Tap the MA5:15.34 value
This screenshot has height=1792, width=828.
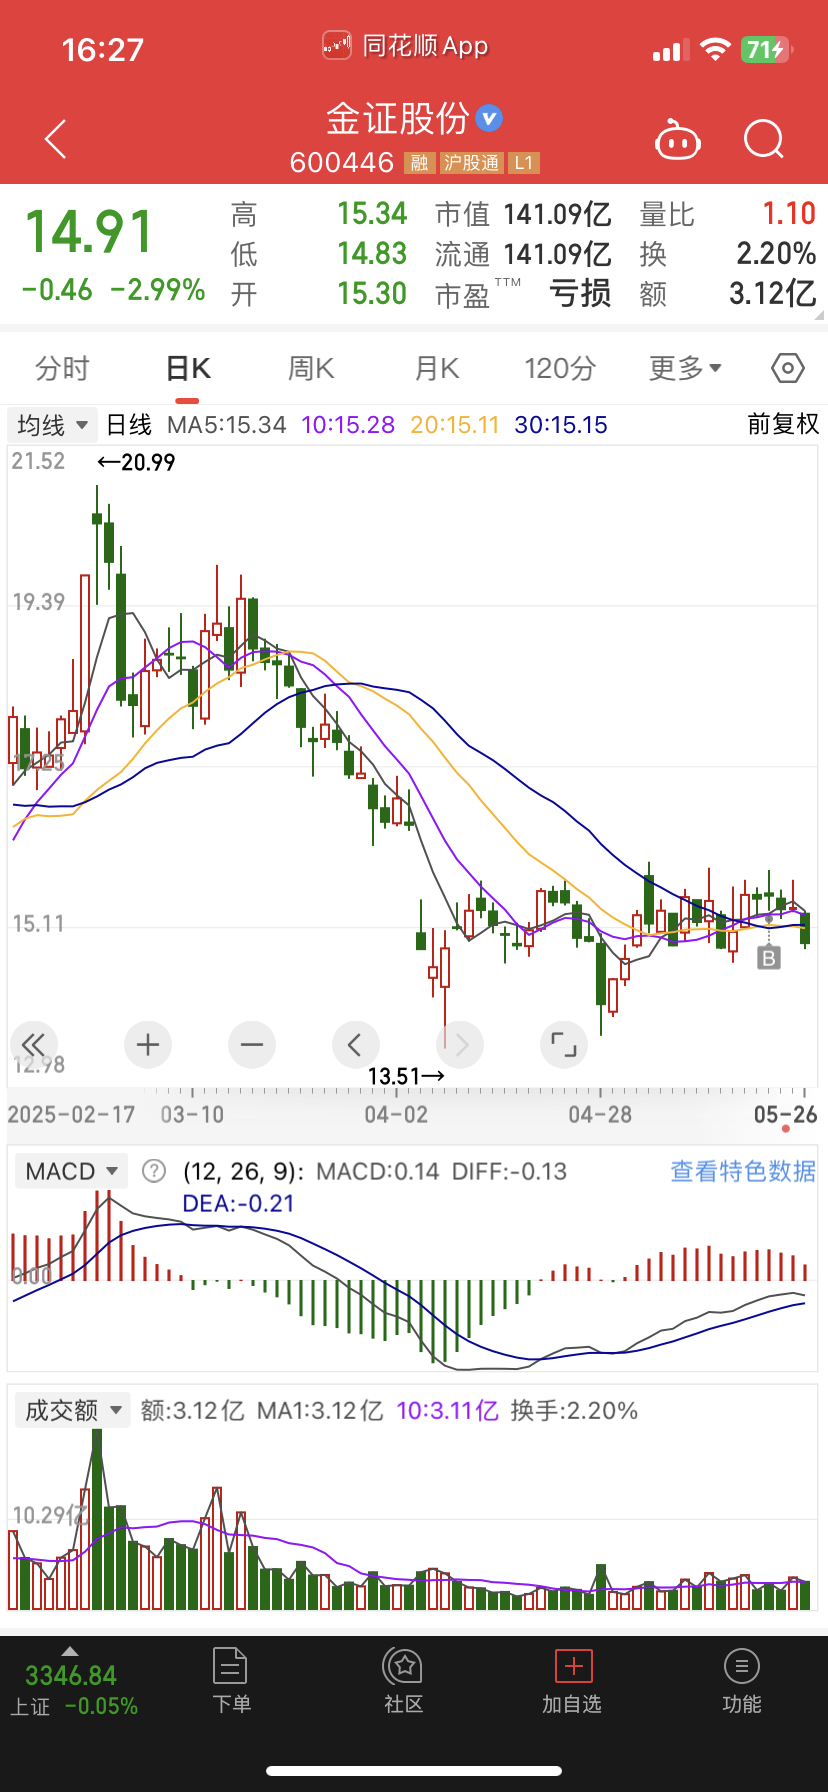pyautogui.click(x=227, y=425)
